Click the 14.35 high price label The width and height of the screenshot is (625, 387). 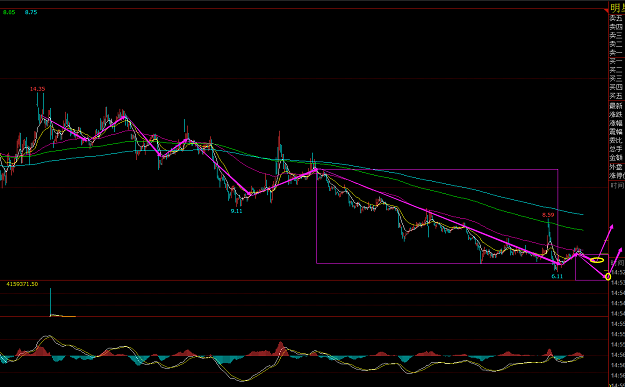click(x=38, y=89)
